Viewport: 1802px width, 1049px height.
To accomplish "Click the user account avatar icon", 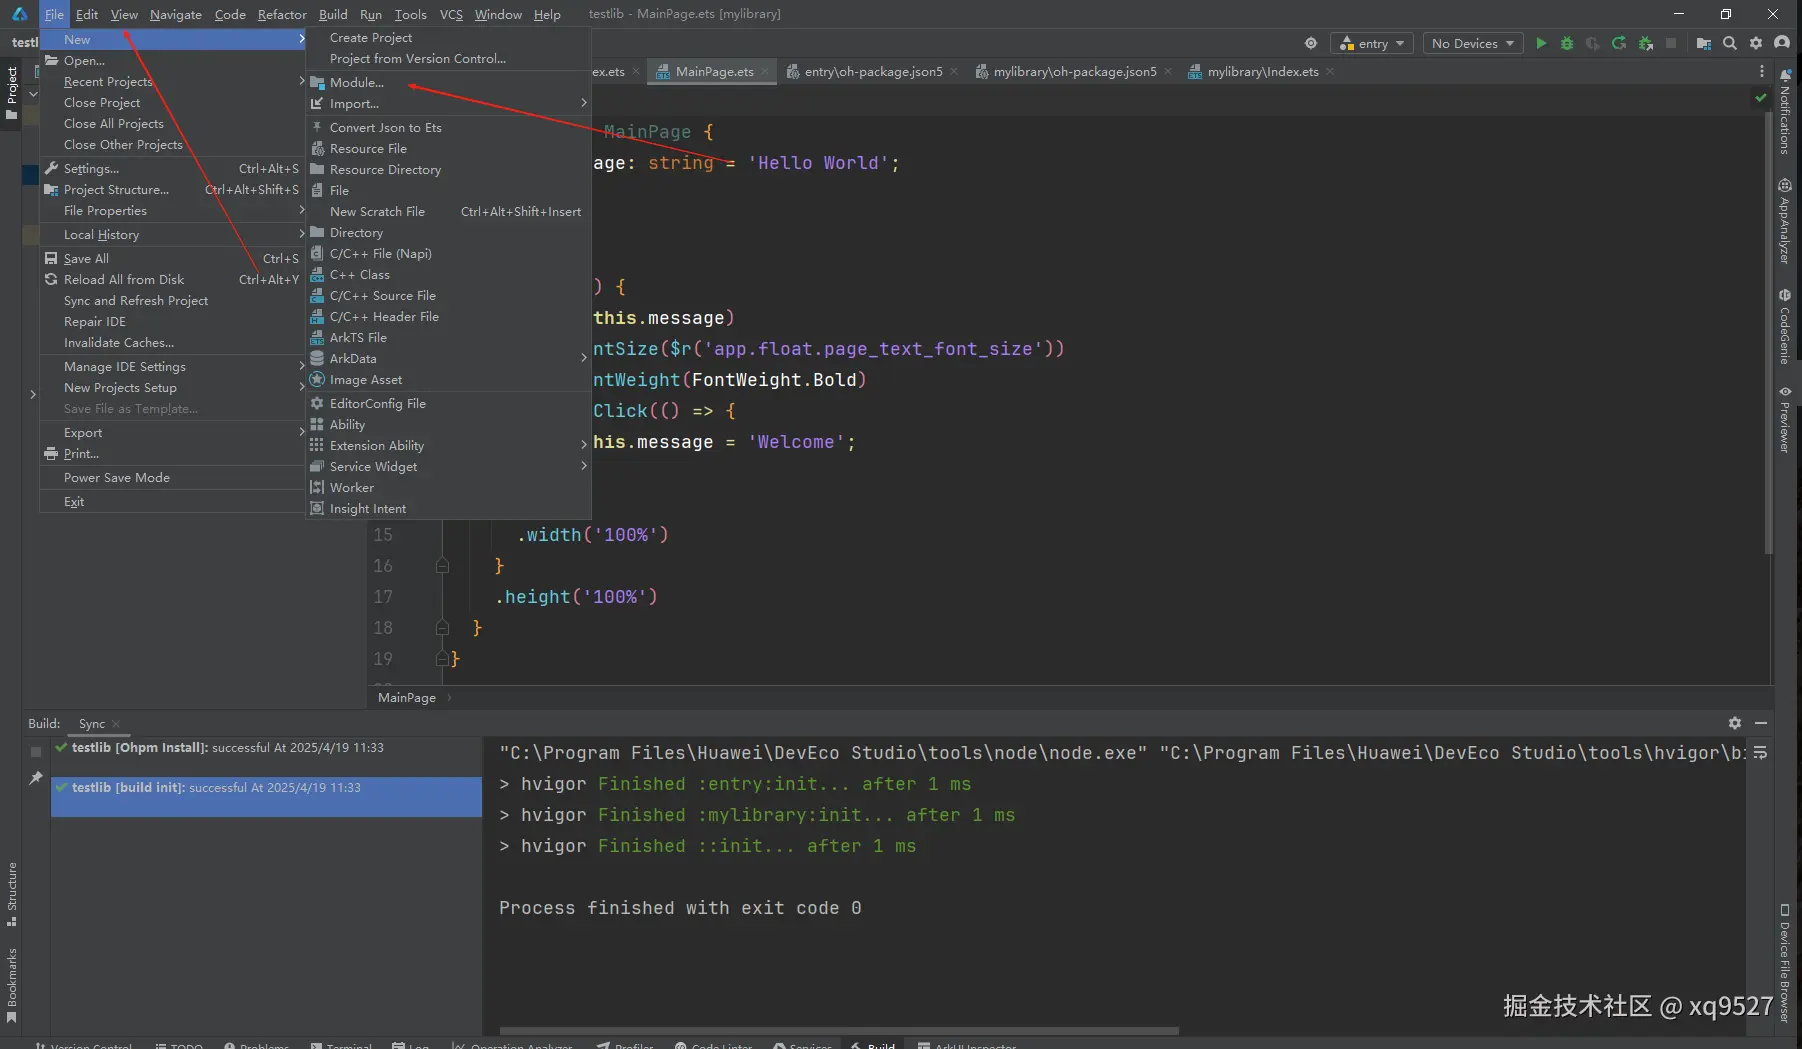I will pyautogui.click(x=1782, y=43).
